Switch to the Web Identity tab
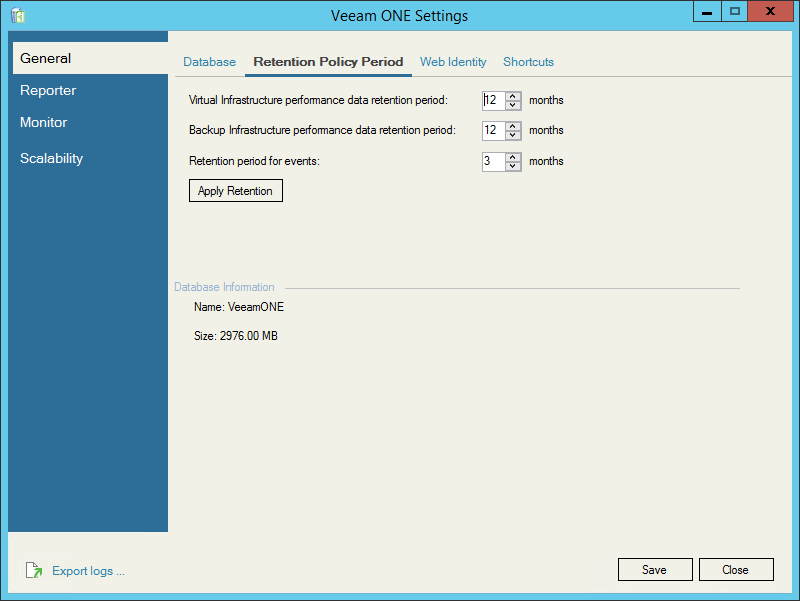 (453, 62)
